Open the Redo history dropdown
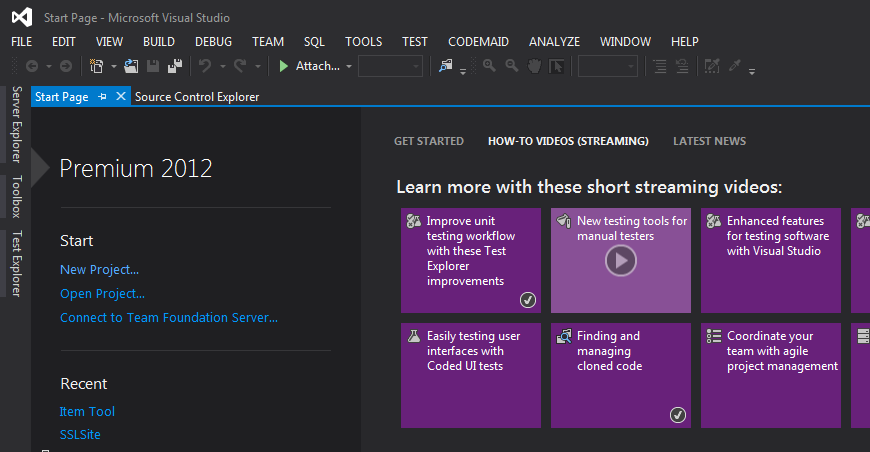 257,67
